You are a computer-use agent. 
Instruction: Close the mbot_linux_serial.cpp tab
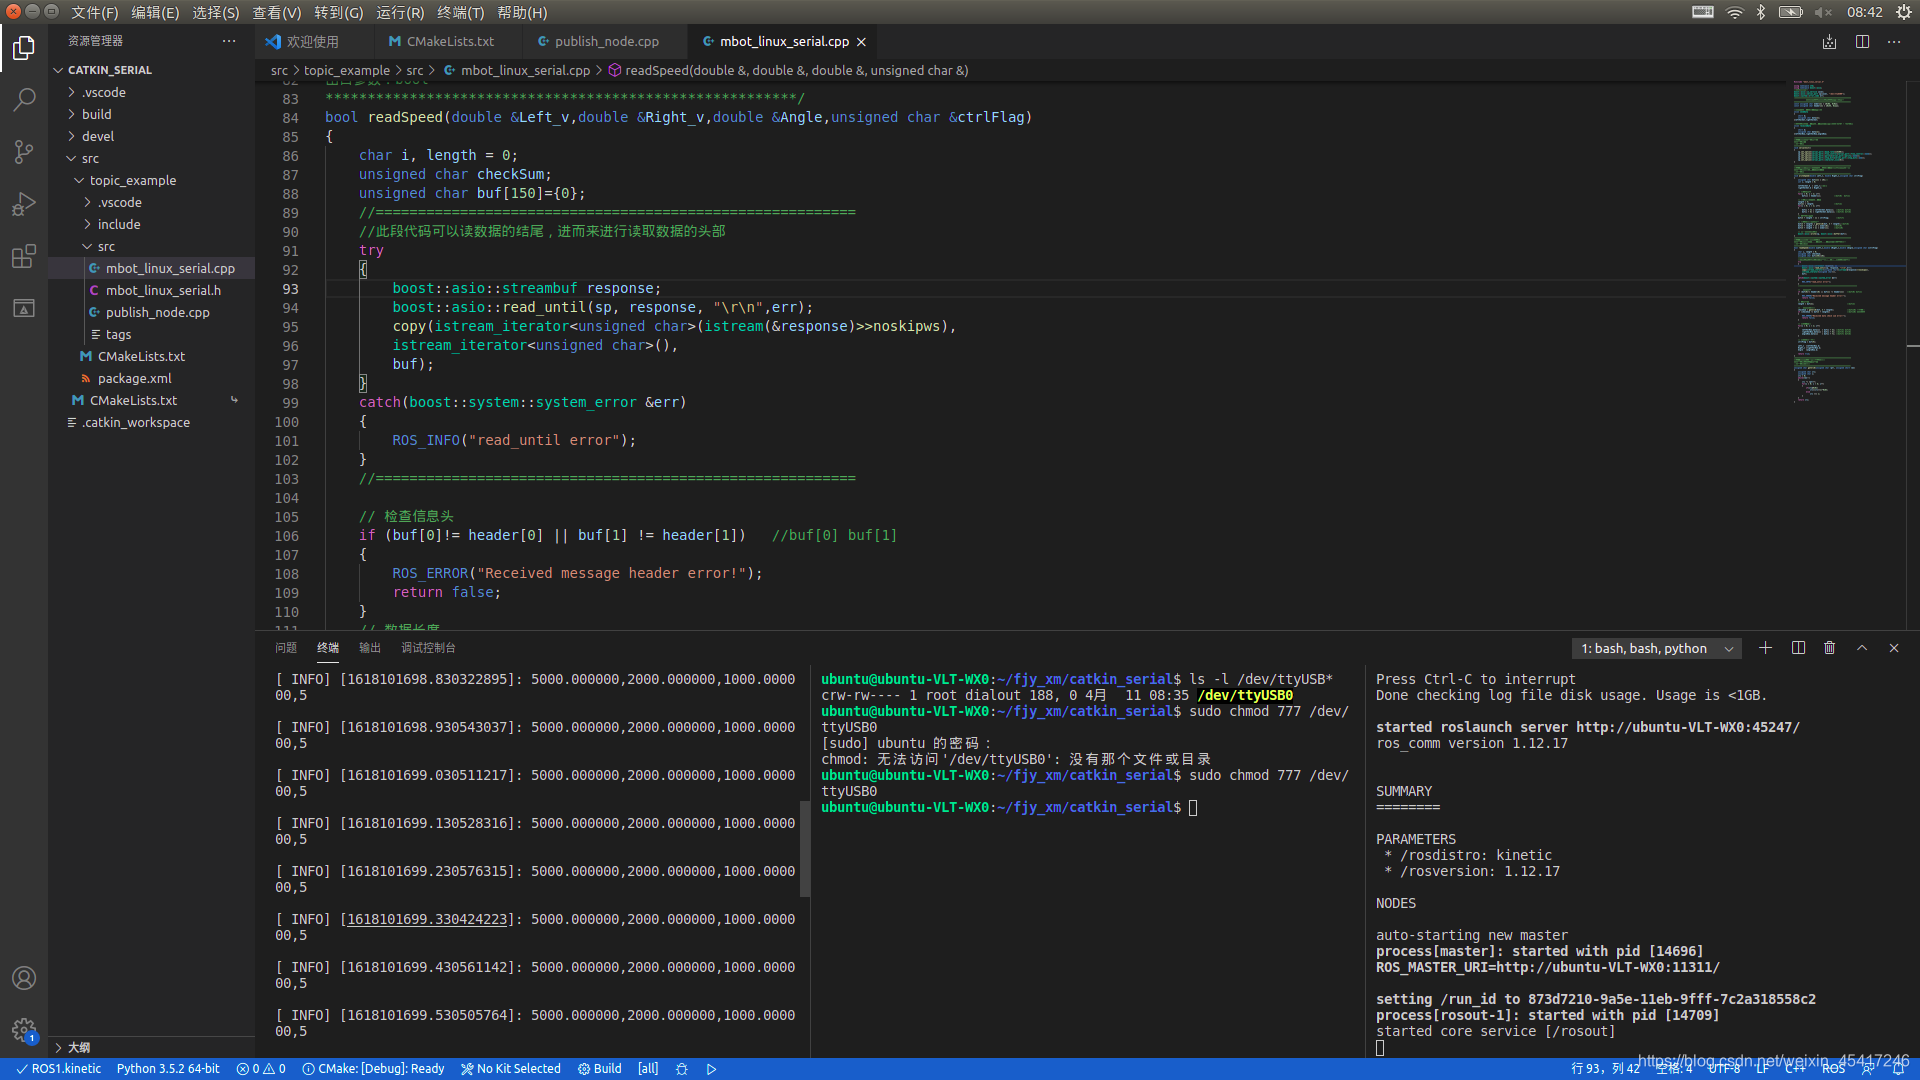(861, 42)
